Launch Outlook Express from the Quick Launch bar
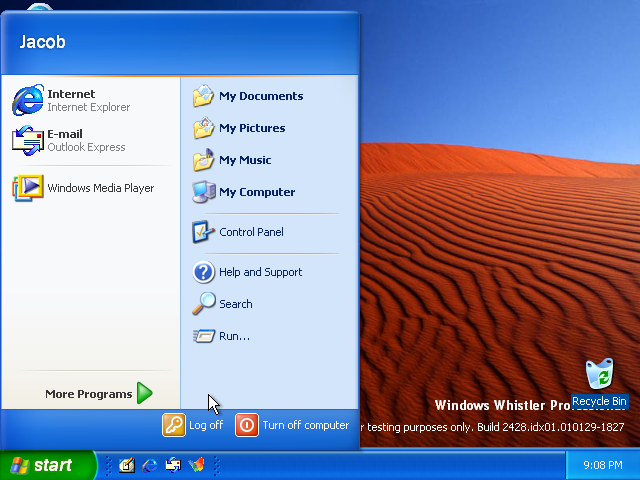Image resolution: width=640 pixels, height=480 pixels. tap(173, 465)
